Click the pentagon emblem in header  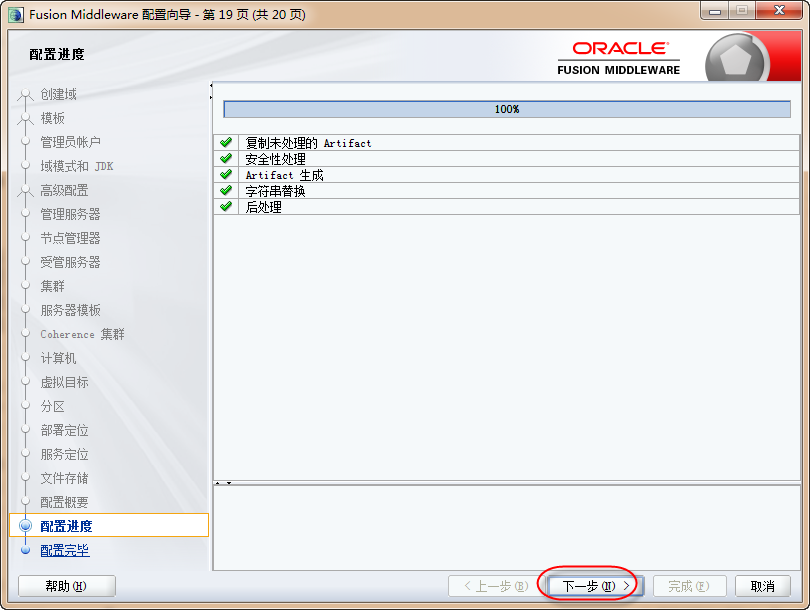[735, 59]
